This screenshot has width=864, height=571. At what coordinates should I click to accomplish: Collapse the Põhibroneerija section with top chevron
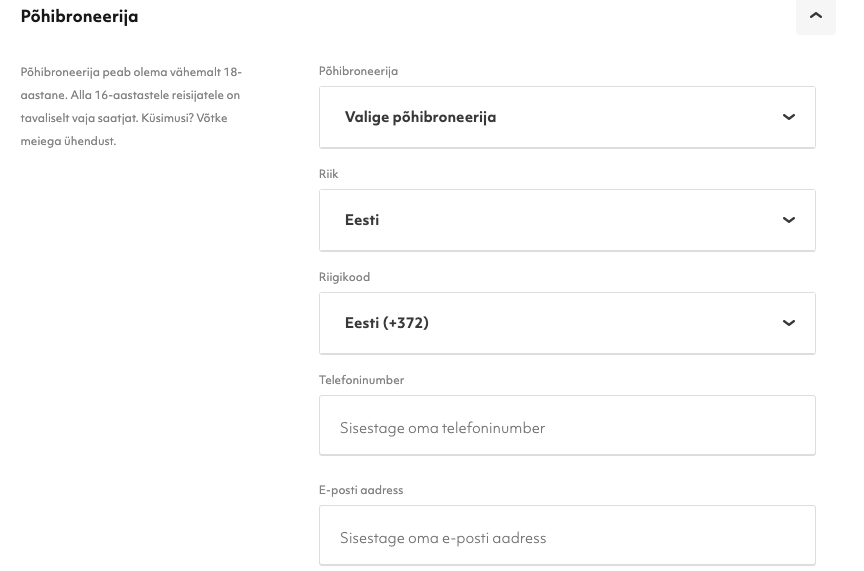click(816, 16)
